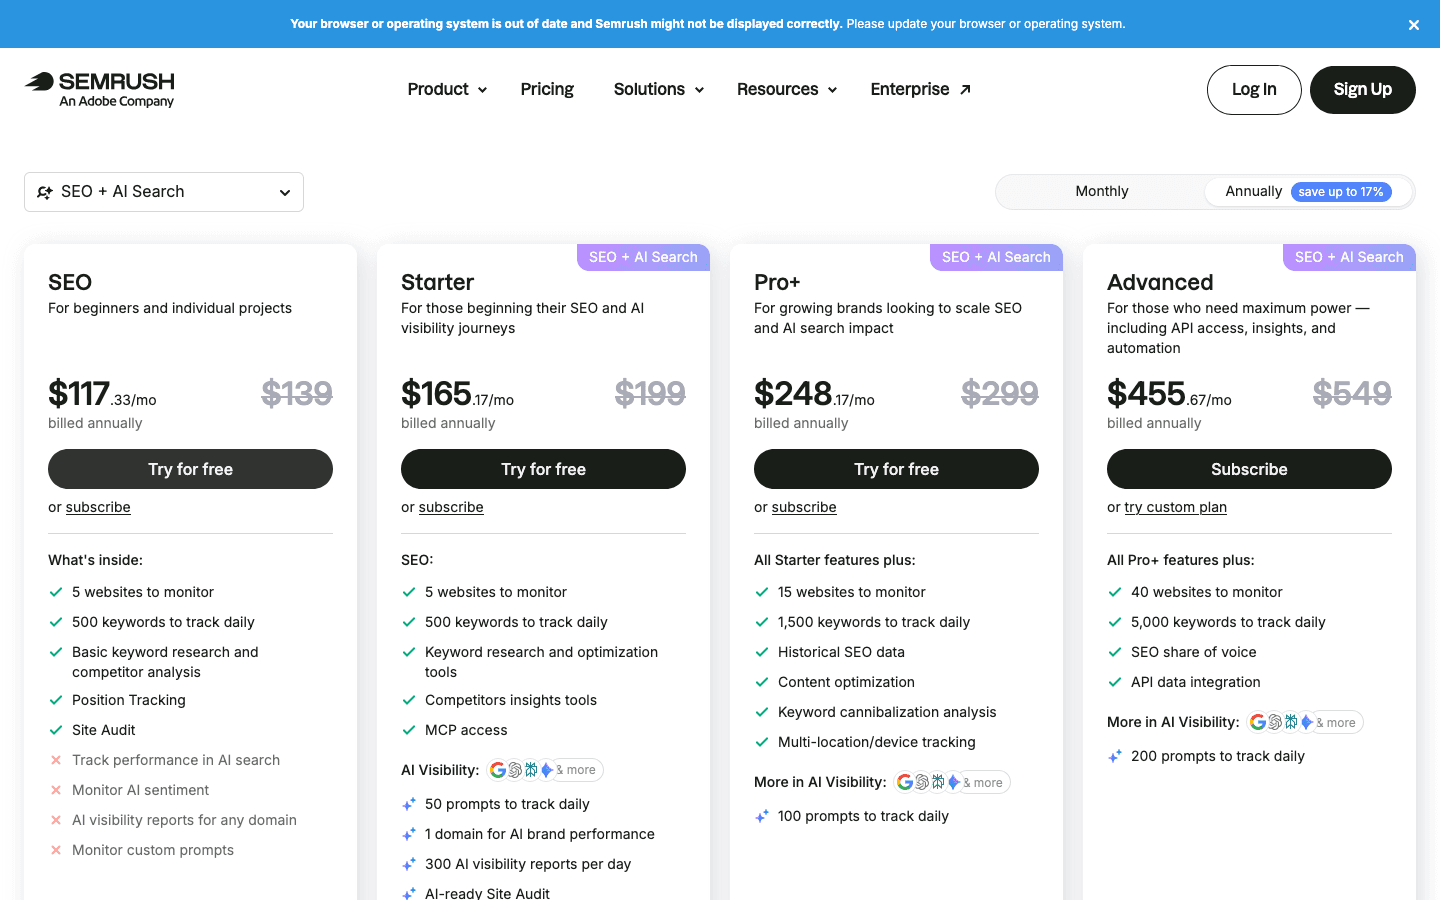Click subscribe link under Pro+ plan

coord(804,507)
